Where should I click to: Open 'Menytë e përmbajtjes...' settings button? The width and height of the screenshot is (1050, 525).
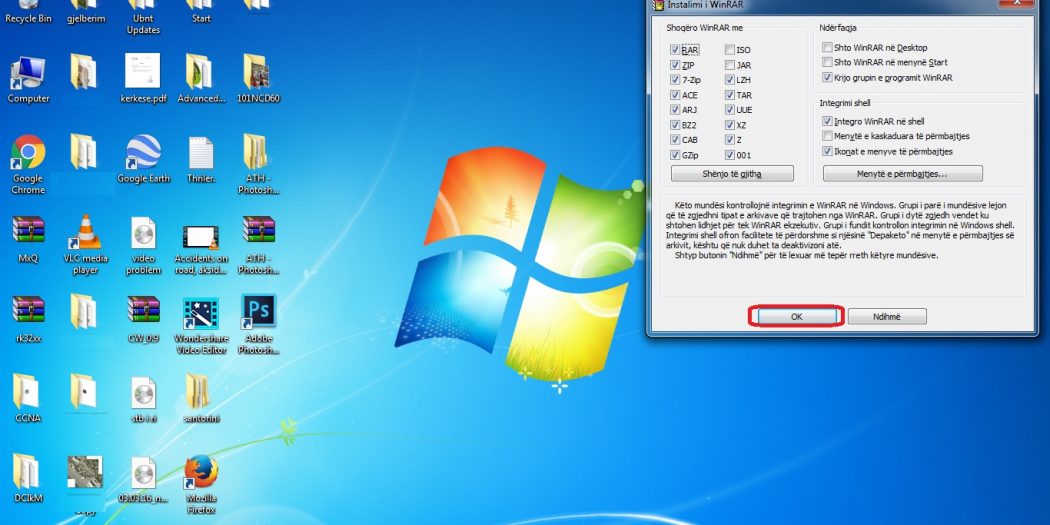click(x=903, y=174)
